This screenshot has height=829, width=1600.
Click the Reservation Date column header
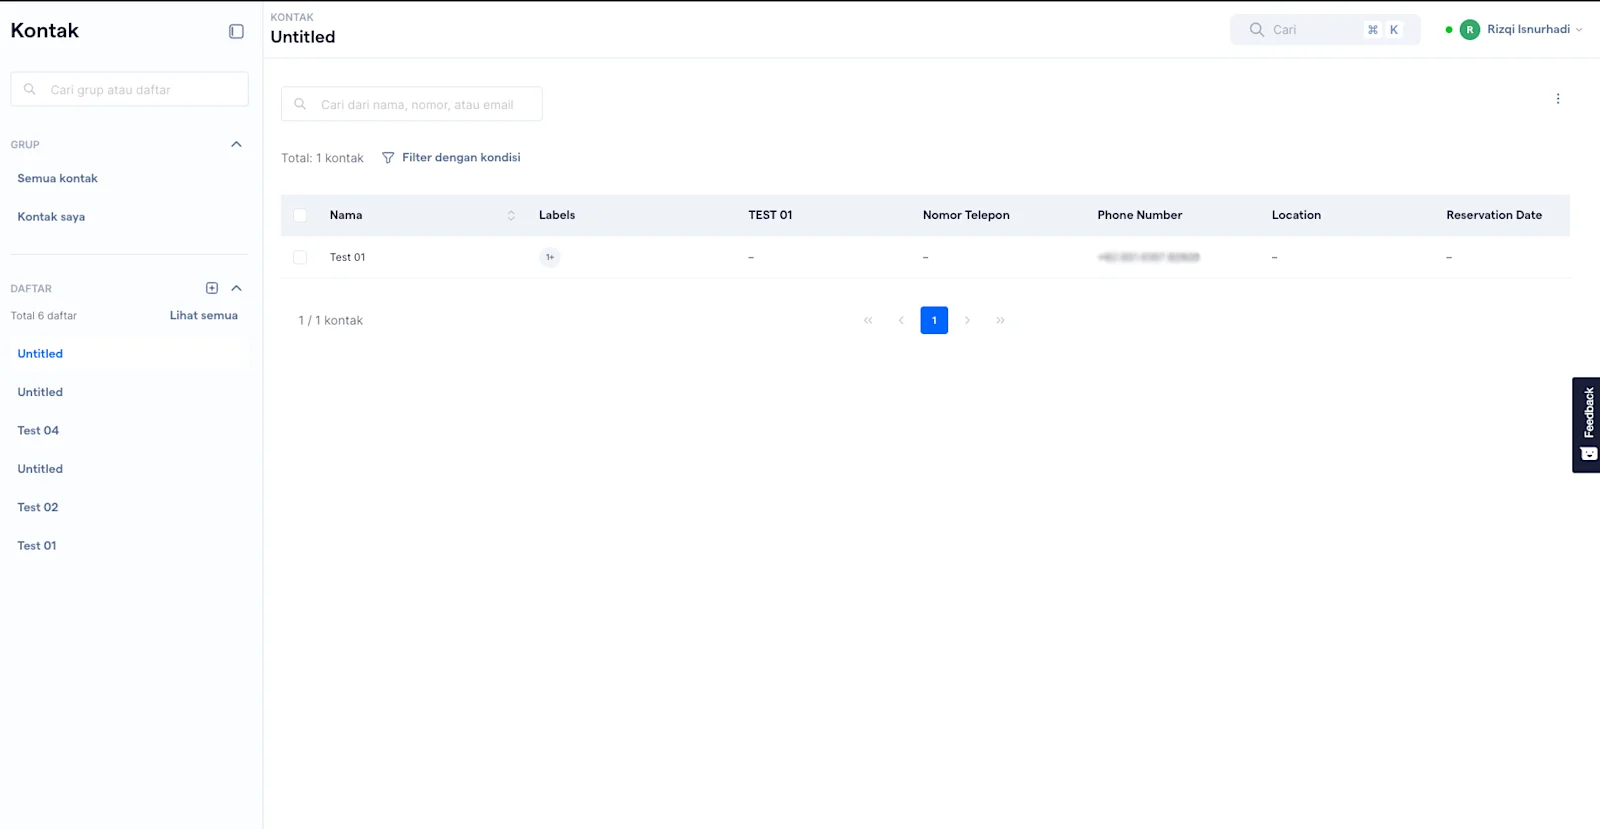tap(1494, 215)
